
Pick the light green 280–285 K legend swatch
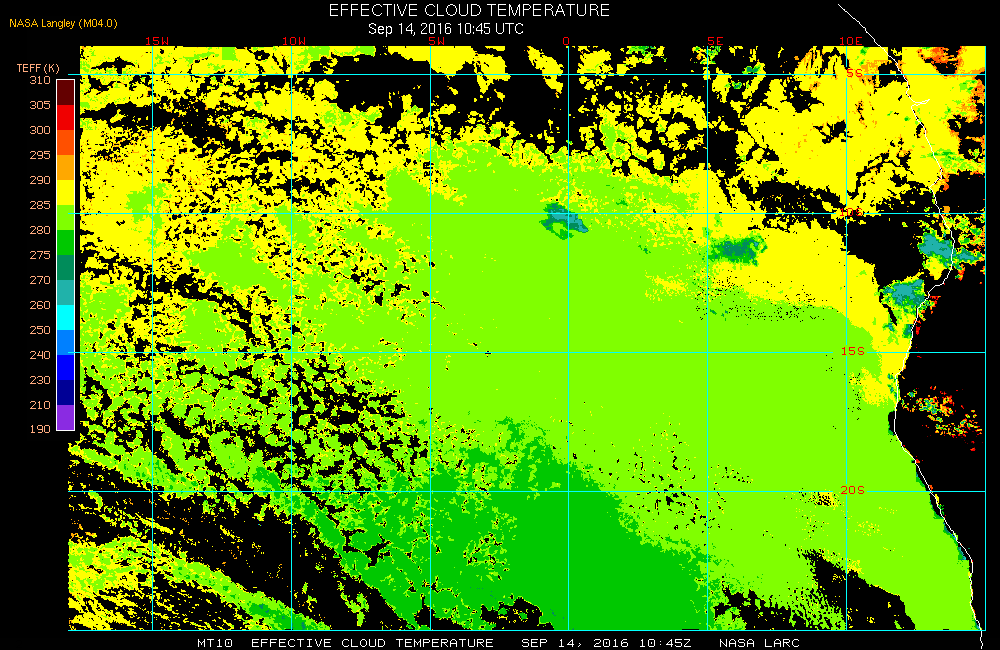click(65, 217)
